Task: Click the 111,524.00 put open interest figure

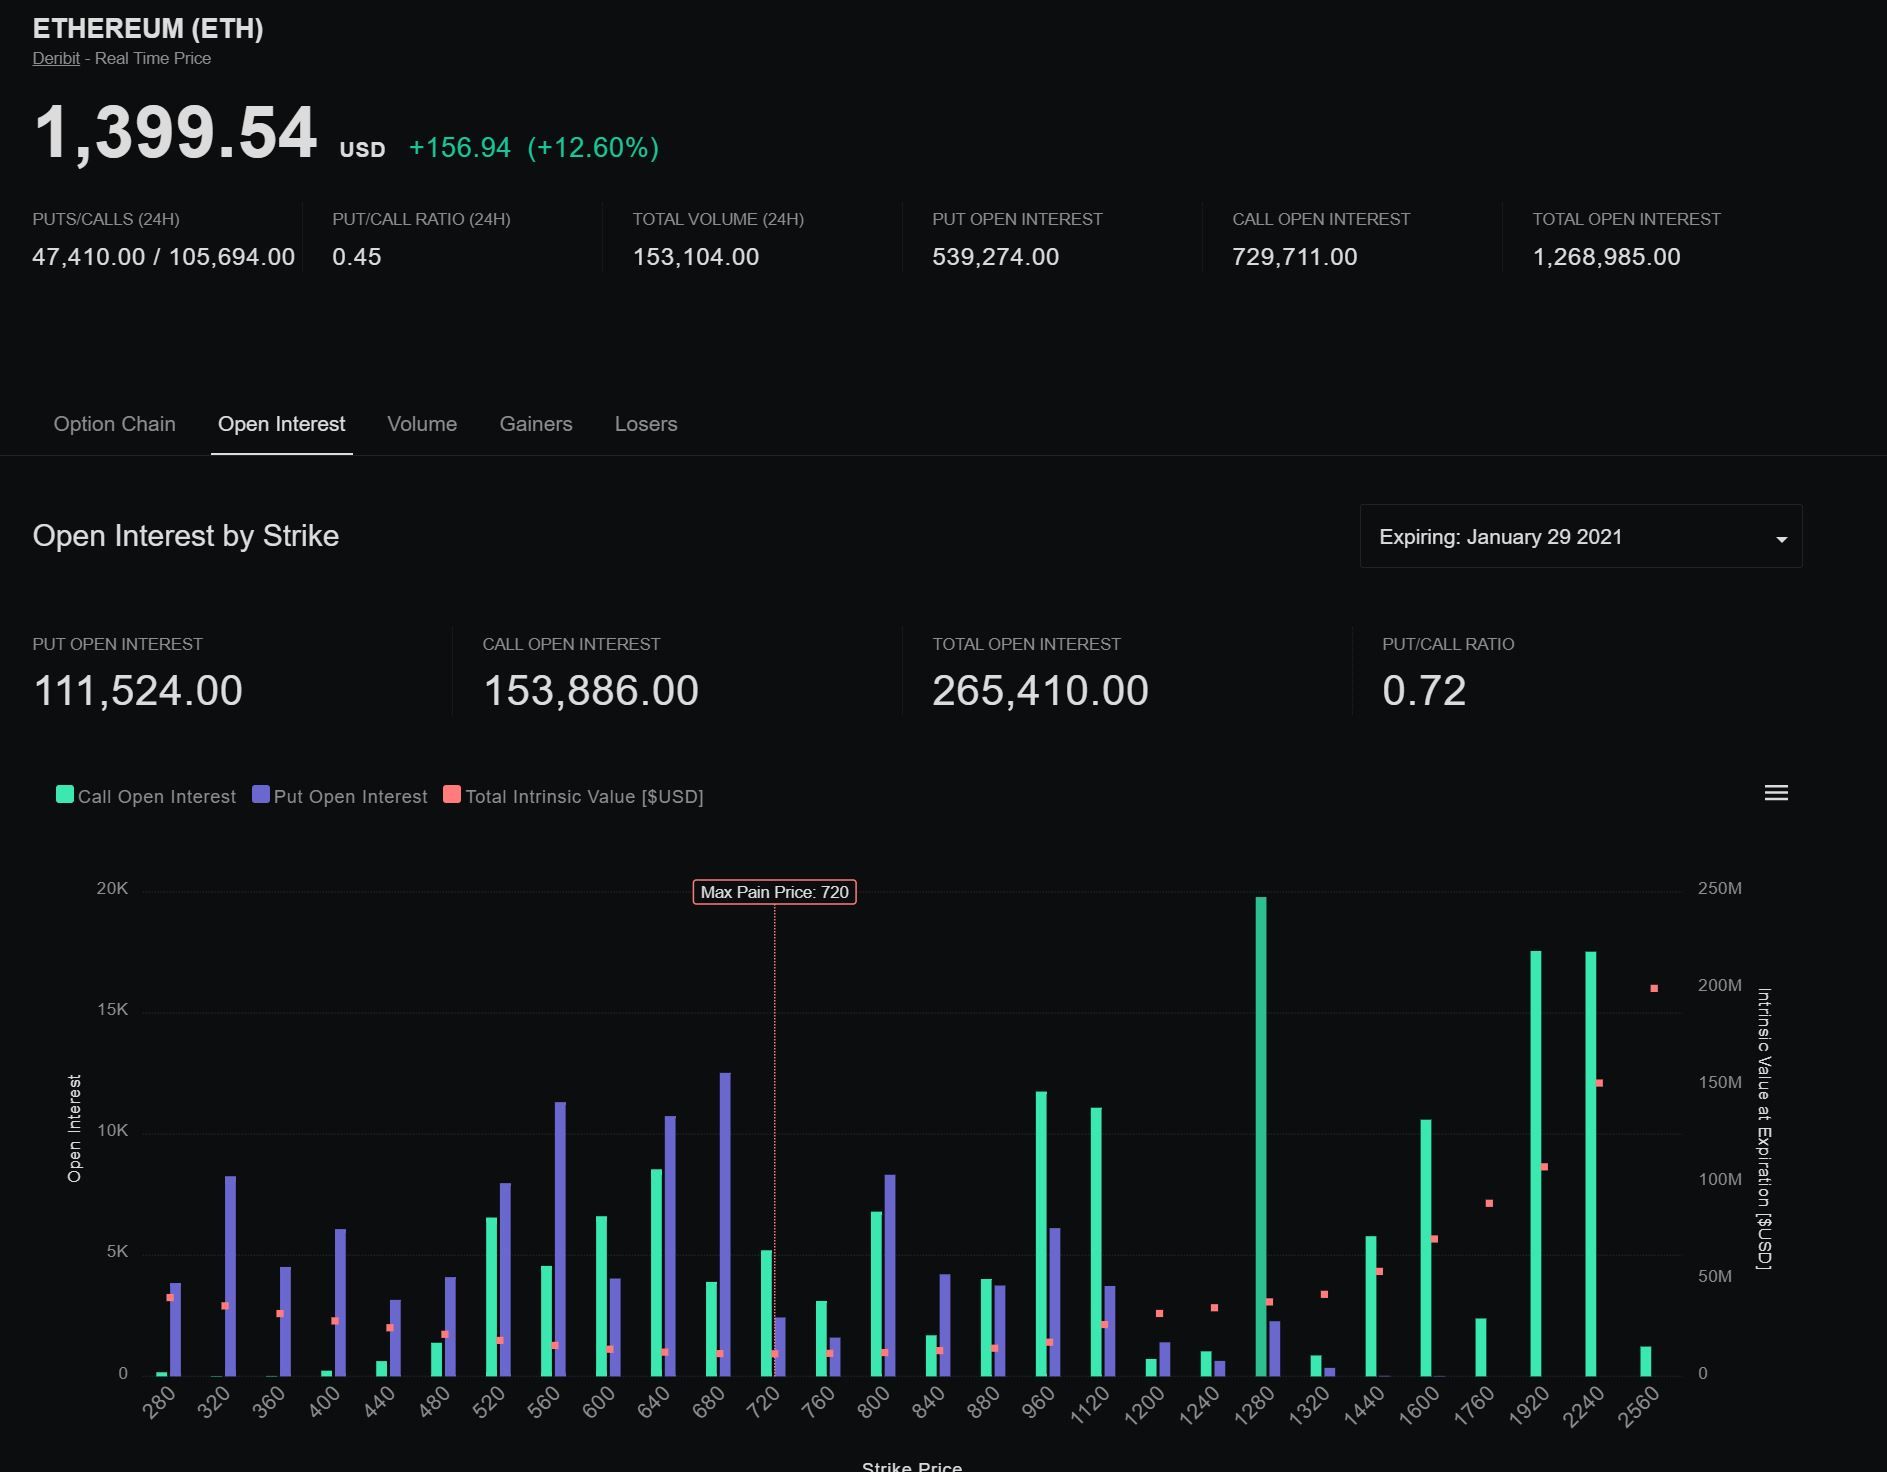Action: pyautogui.click(x=138, y=690)
